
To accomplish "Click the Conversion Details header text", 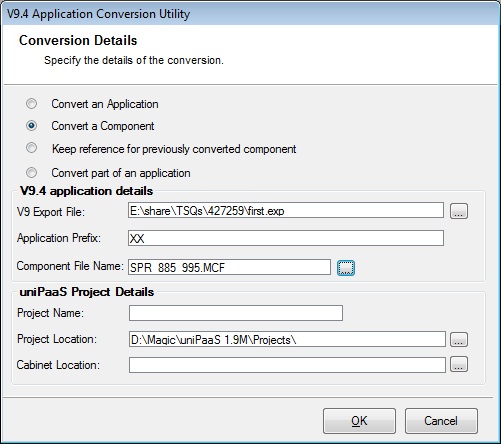I will coord(78,40).
